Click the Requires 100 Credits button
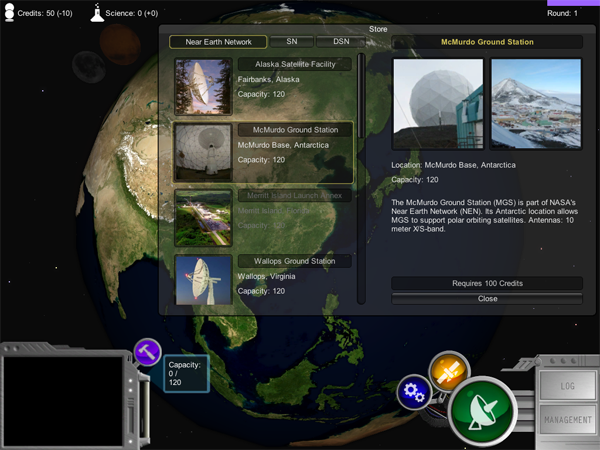 click(x=487, y=283)
